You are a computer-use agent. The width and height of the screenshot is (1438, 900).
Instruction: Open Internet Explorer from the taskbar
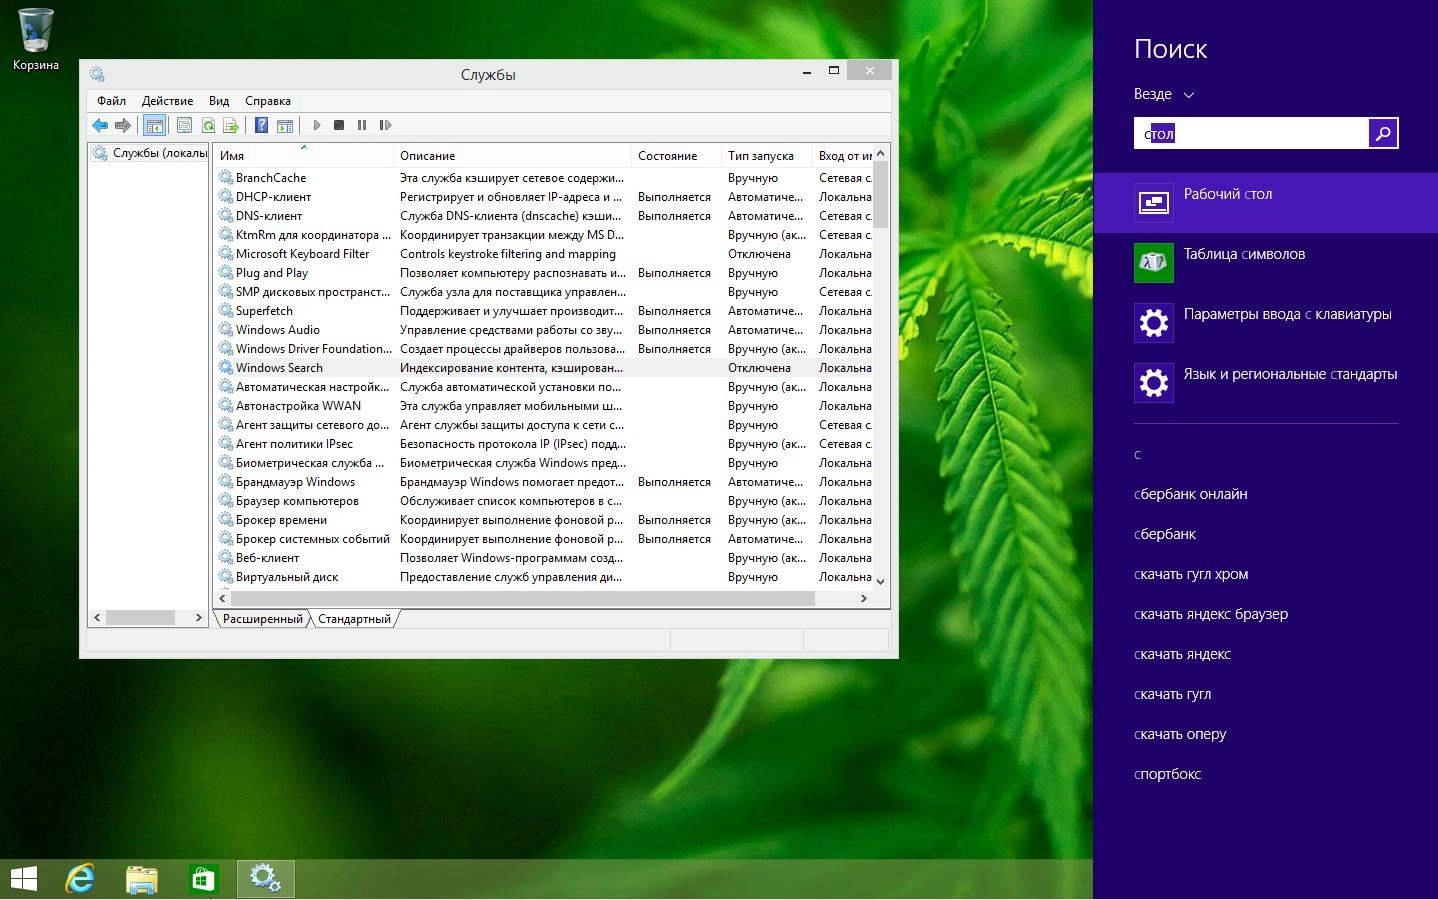[80, 879]
